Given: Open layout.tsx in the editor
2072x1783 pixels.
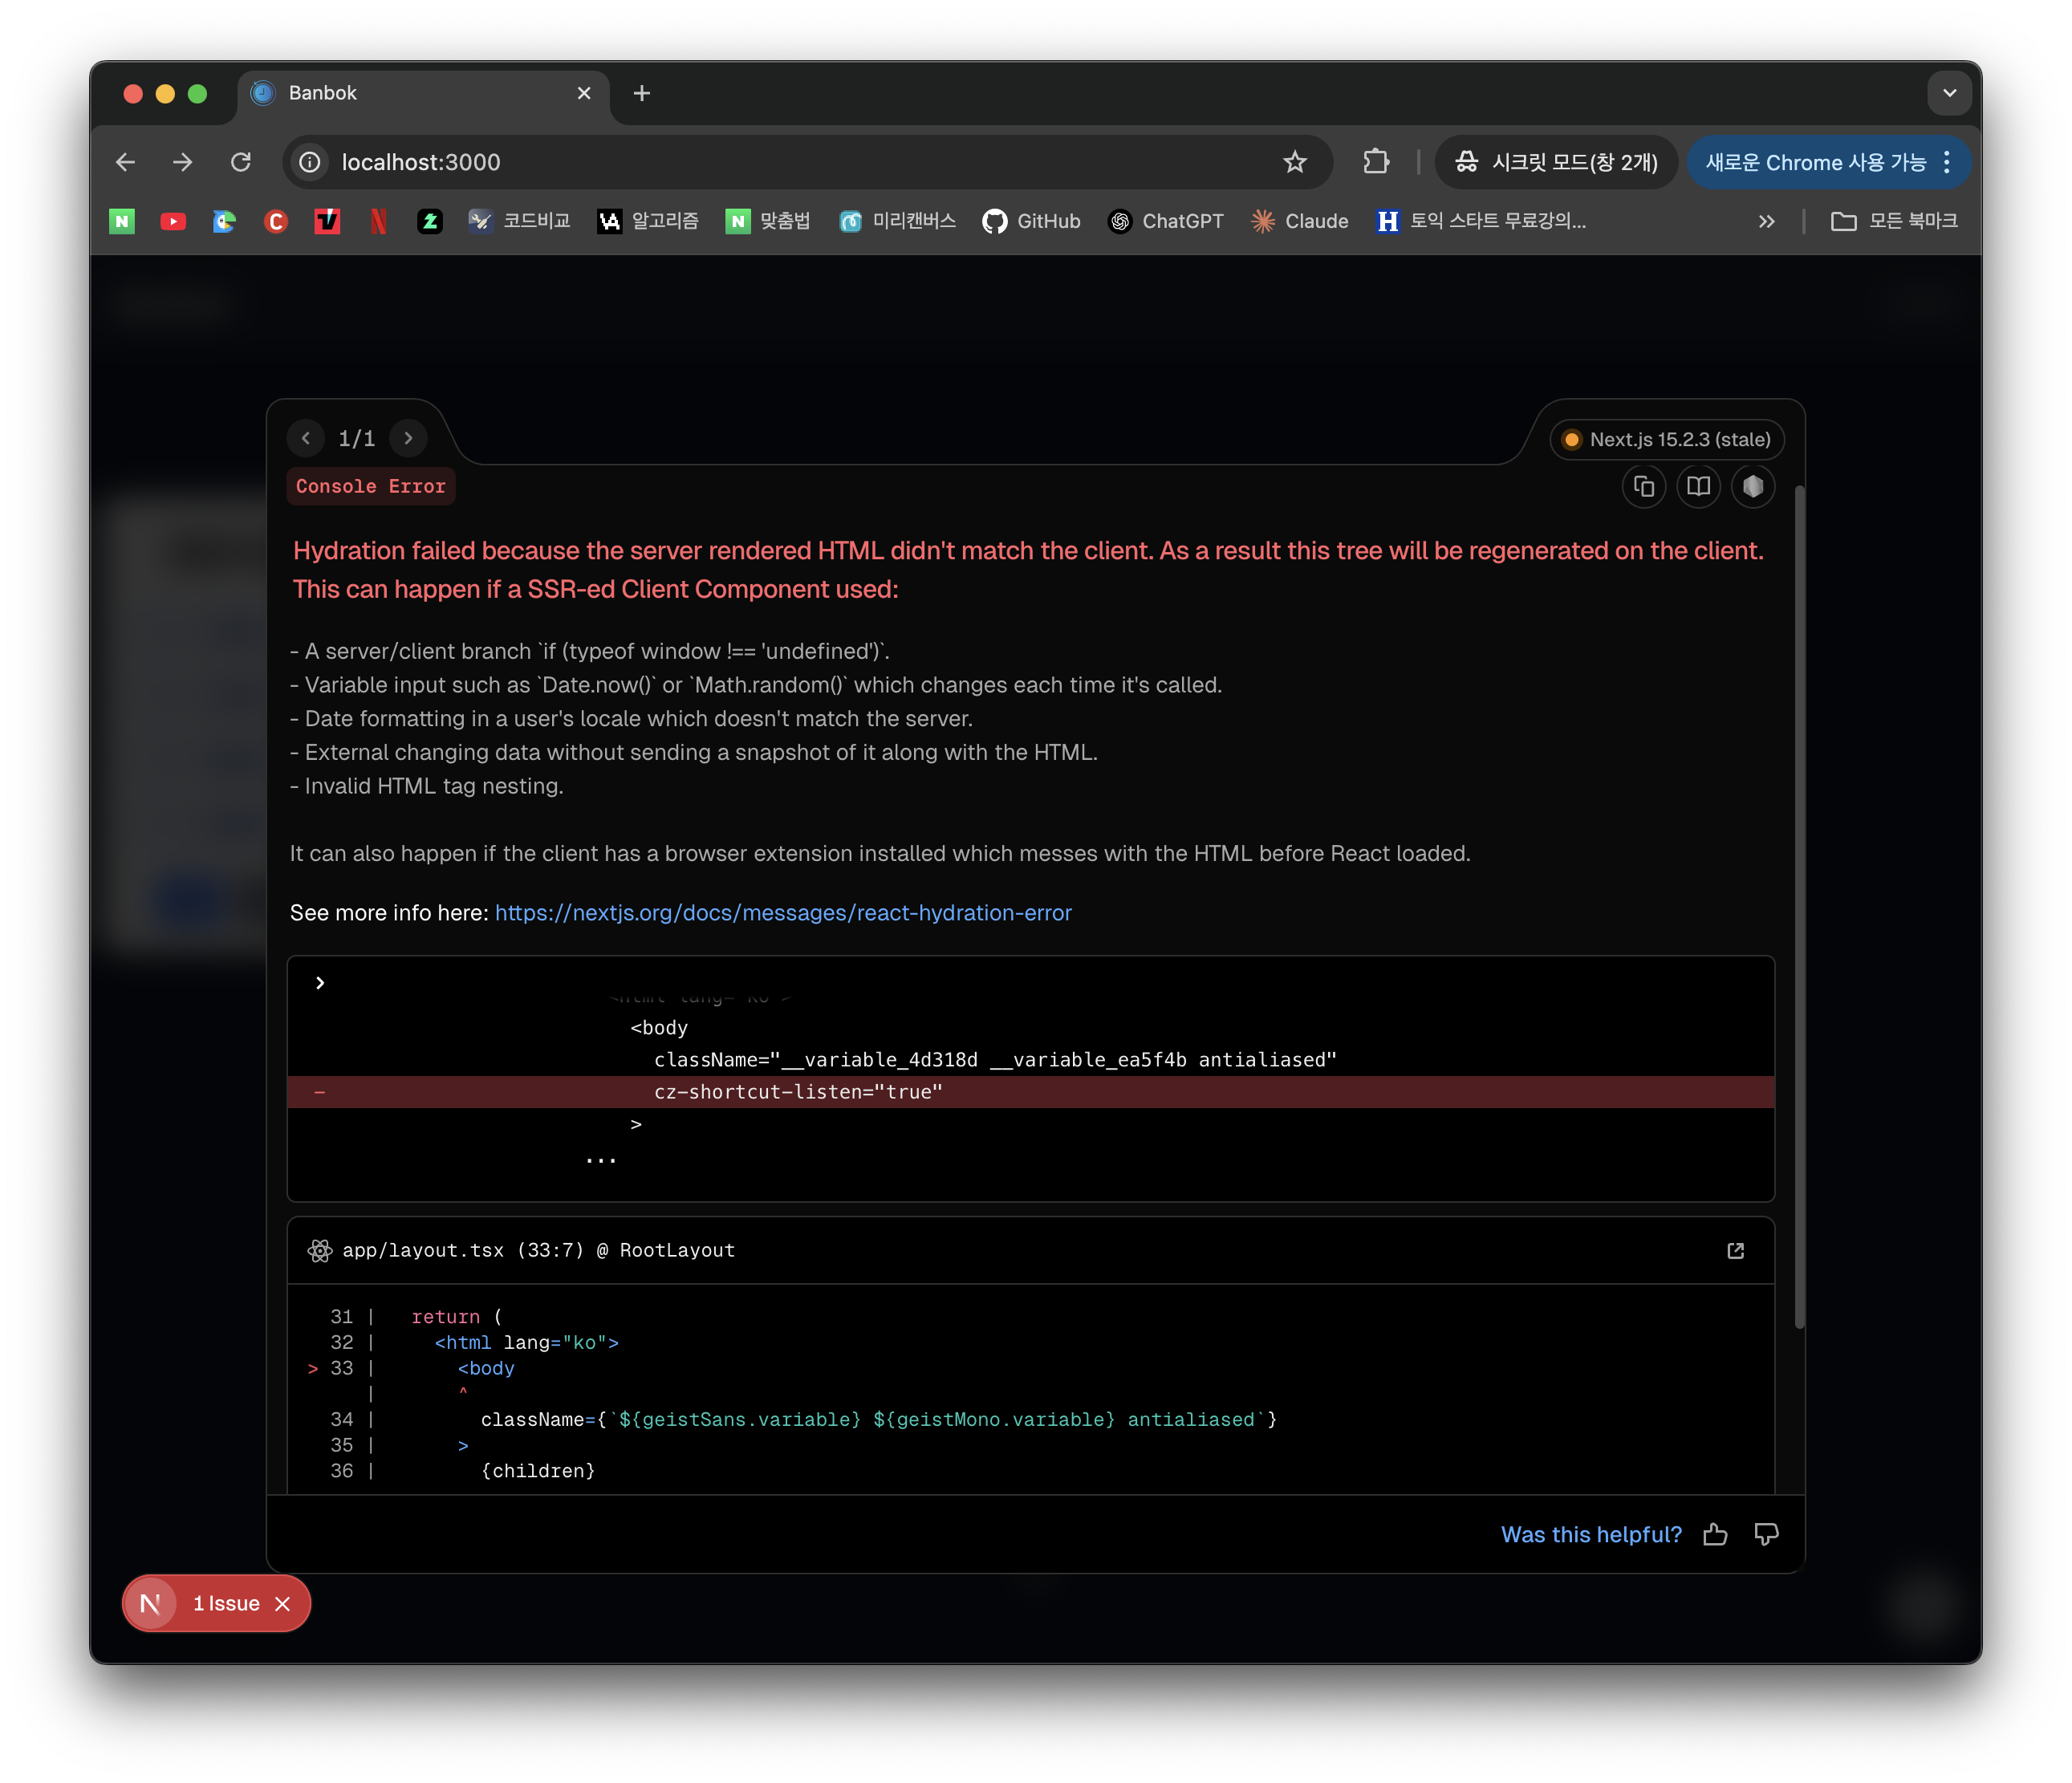Looking at the screenshot, I should [x=1735, y=1251].
